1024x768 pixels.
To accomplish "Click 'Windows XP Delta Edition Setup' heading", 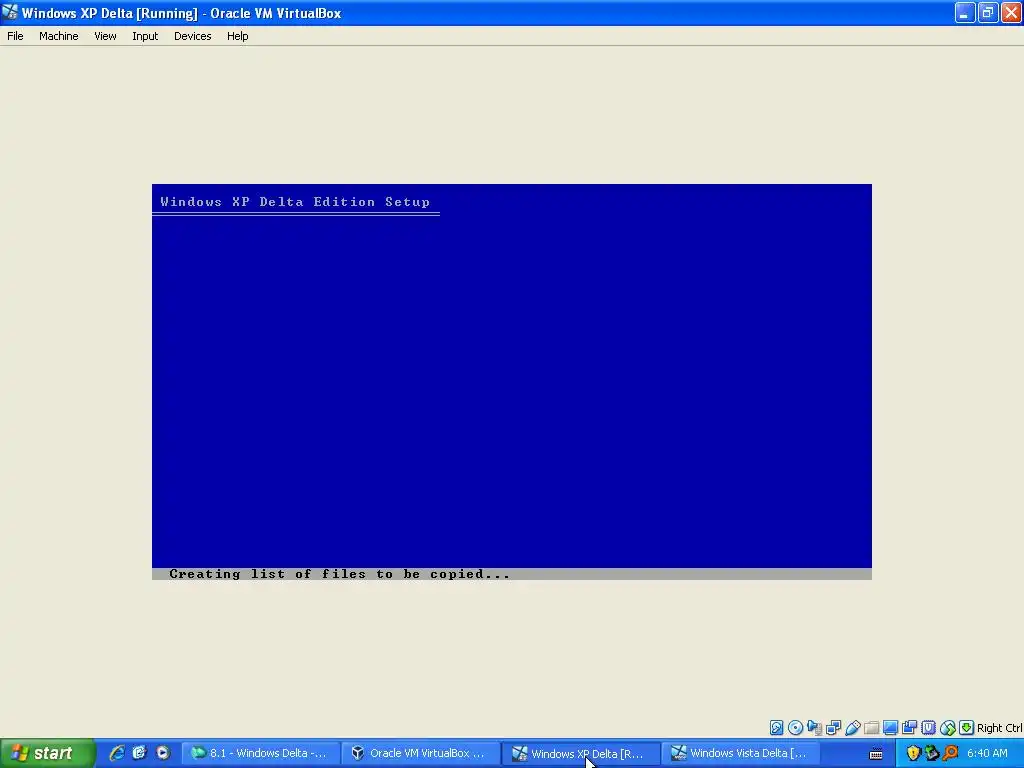I will 295,202.
